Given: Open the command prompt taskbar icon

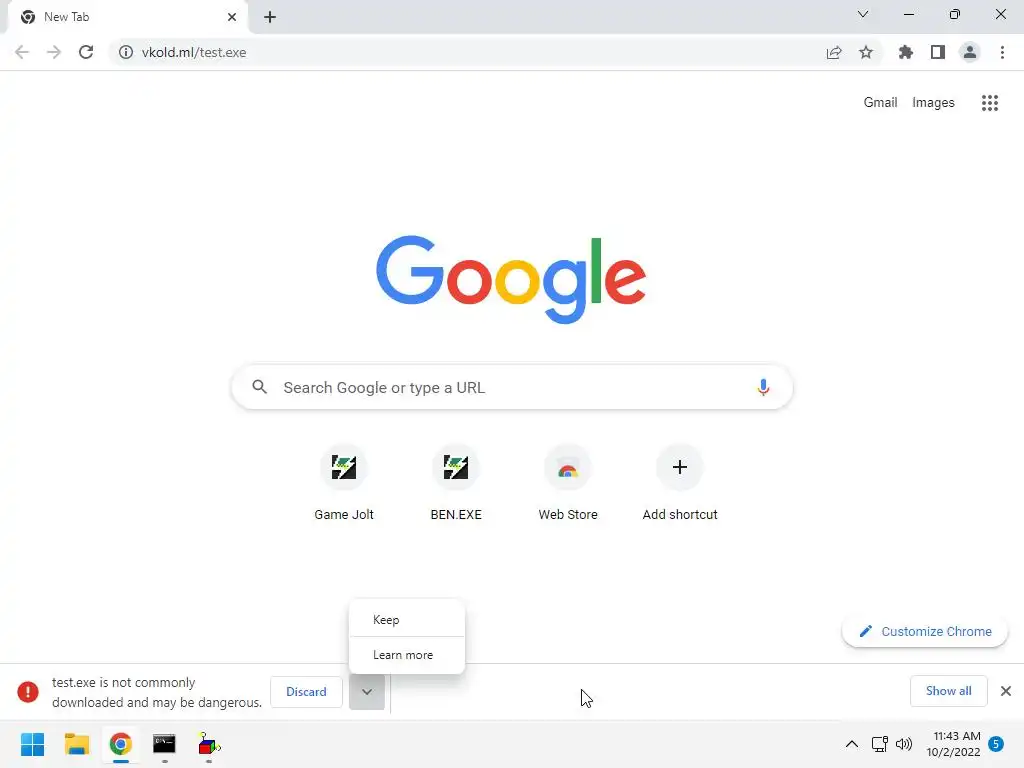Looking at the screenshot, I should click(165, 744).
